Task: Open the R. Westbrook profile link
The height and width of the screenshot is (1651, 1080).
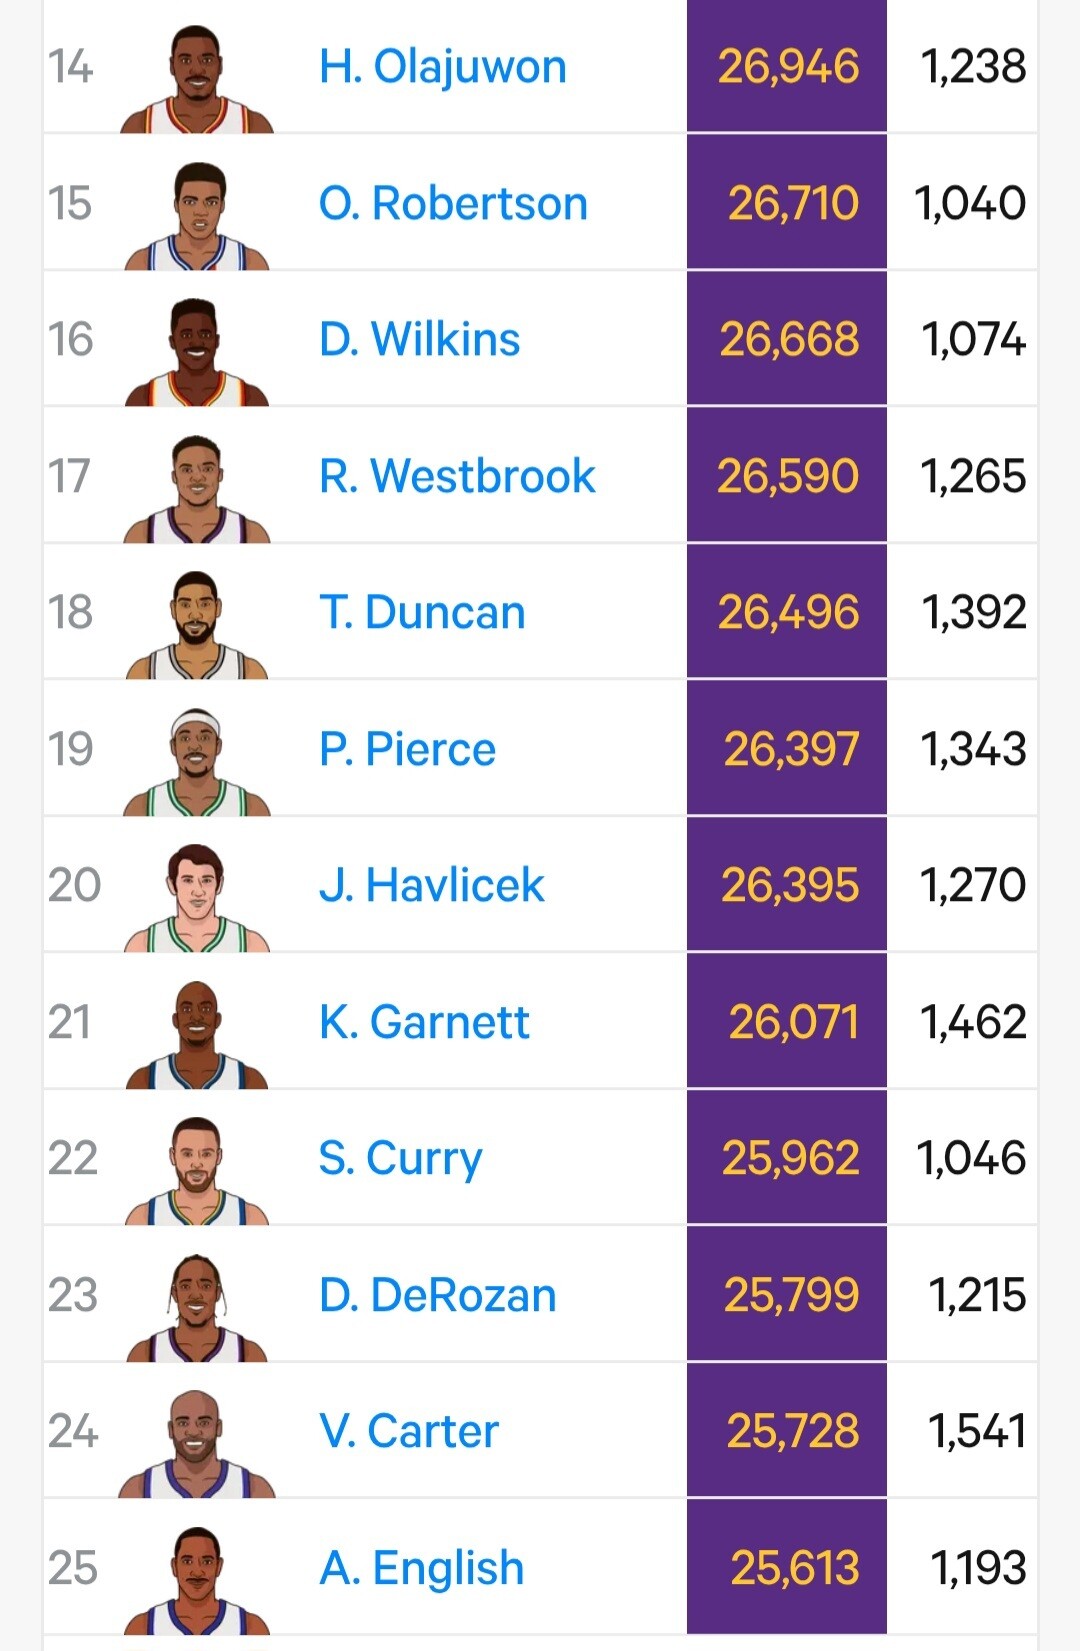Action: 457,476
